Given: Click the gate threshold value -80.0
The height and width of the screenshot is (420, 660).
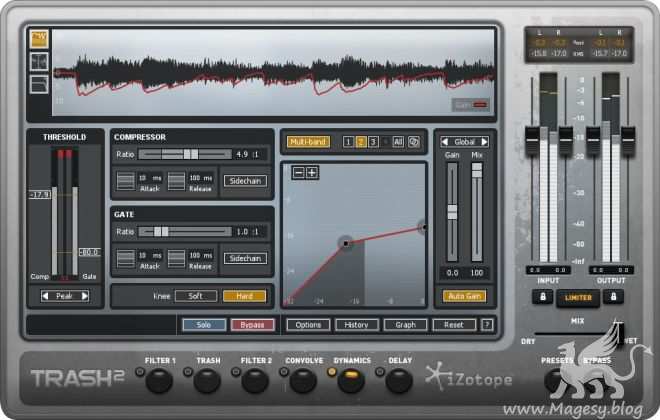Looking at the screenshot, I should pyautogui.click(x=89, y=252).
